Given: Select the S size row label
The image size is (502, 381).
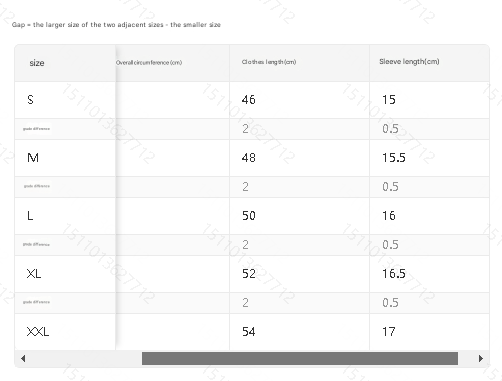Looking at the screenshot, I should (x=30, y=100).
